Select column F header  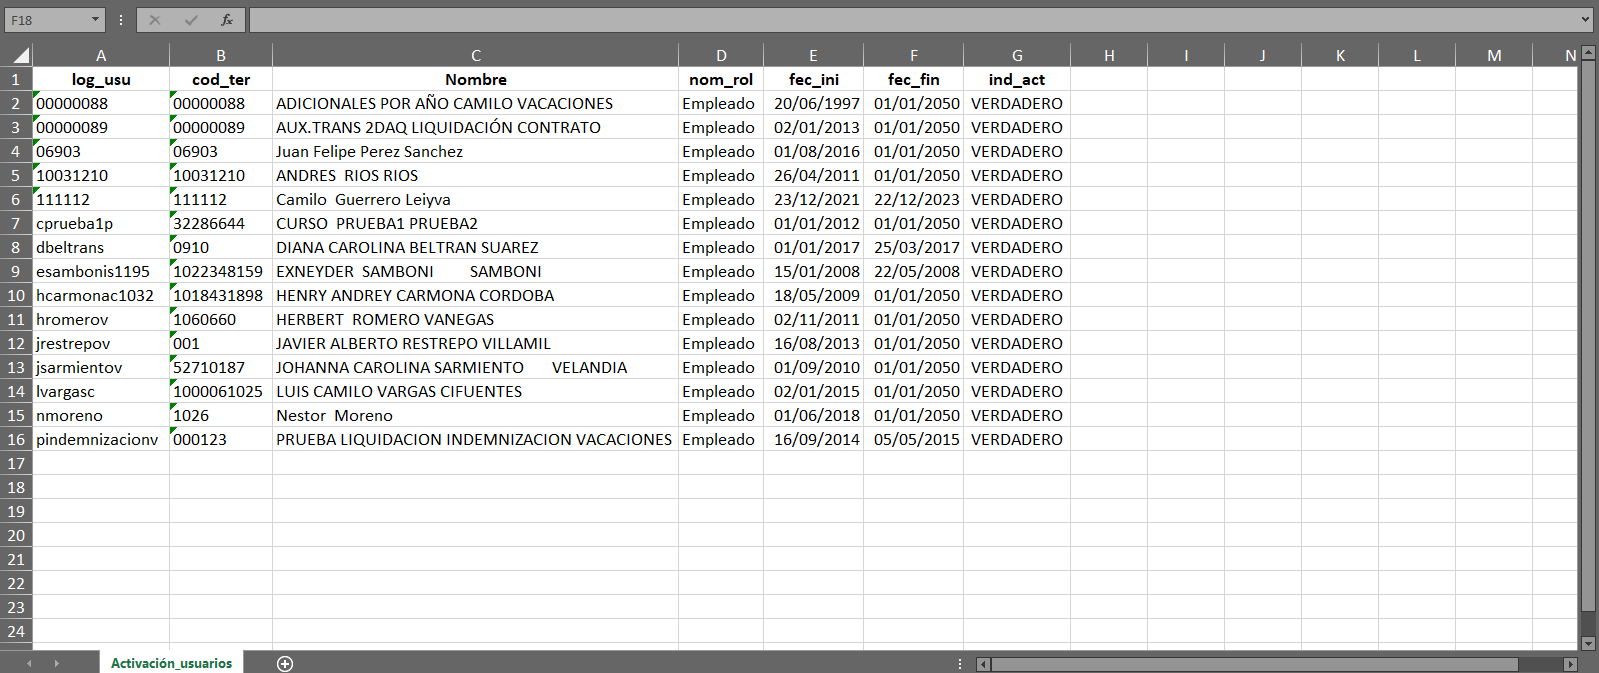[914, 55]
